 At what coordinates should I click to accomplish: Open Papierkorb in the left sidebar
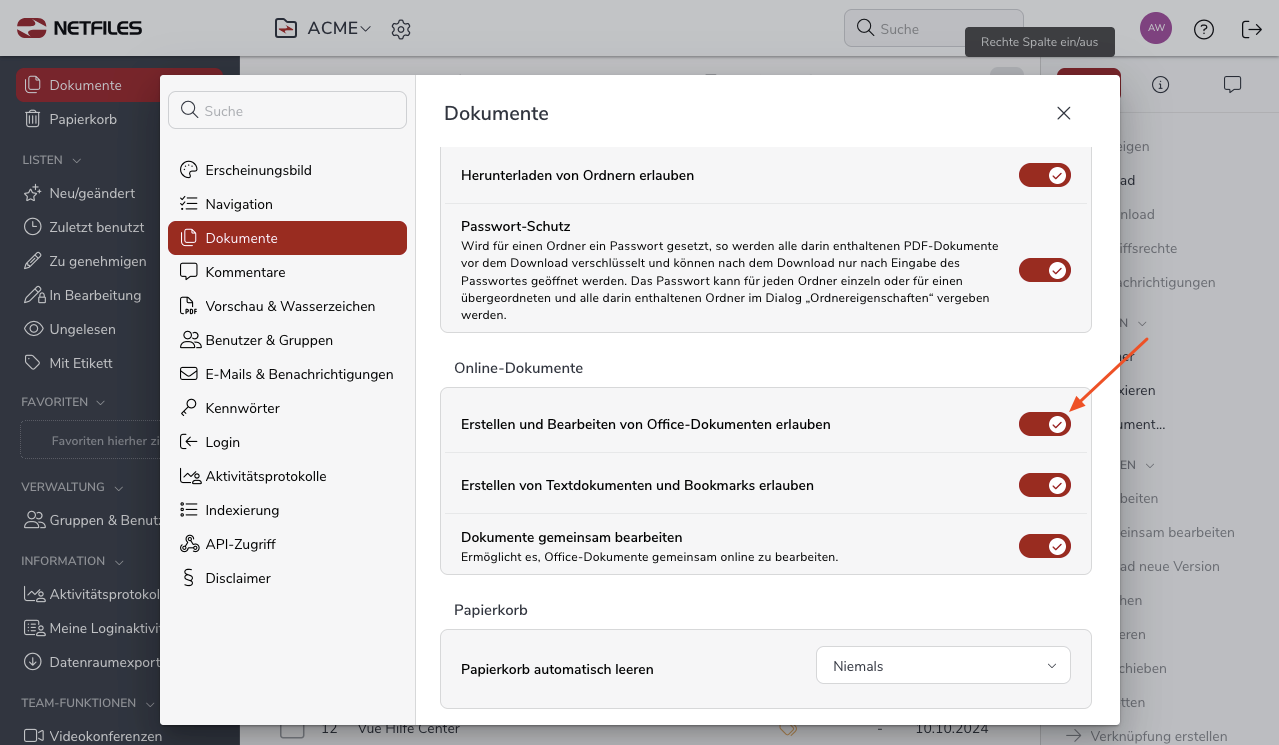click(83, 119)
